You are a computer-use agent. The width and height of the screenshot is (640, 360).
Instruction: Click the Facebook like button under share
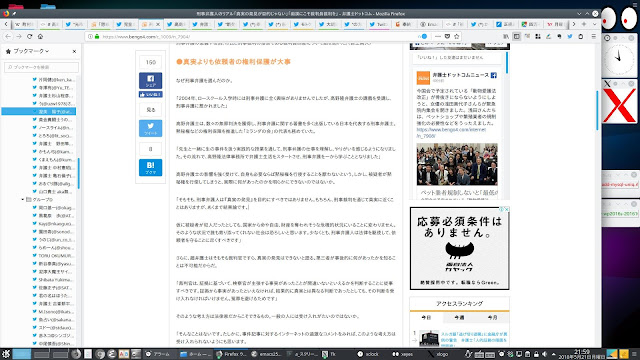pyautogui.click(x=151, y=94)
